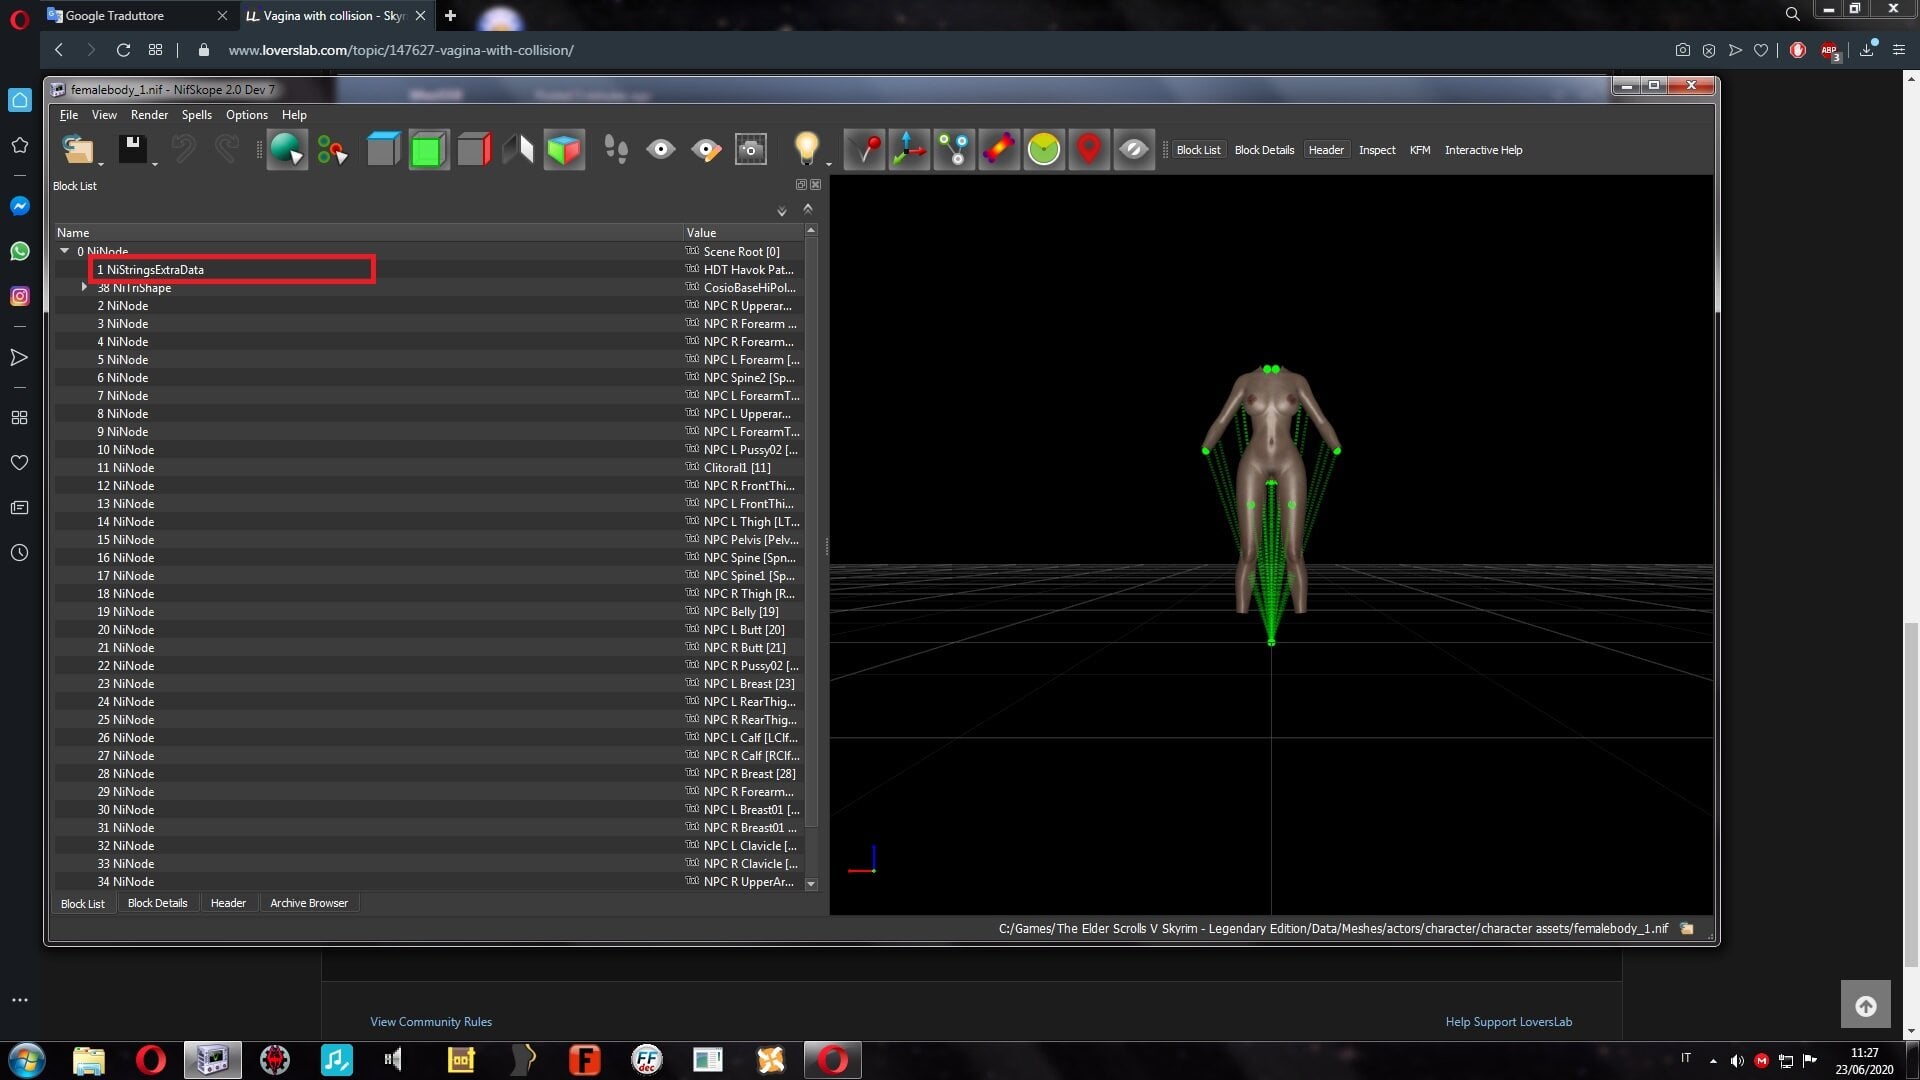
Task: Click the walk view footprints icon
Action: pos(616,149)
